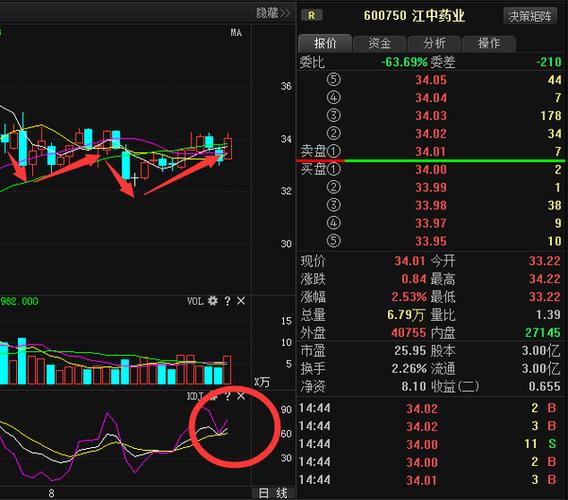Open the 操作 tab
Image resolution: width=568 pixels, height=500 pixels.
[489, 43]
